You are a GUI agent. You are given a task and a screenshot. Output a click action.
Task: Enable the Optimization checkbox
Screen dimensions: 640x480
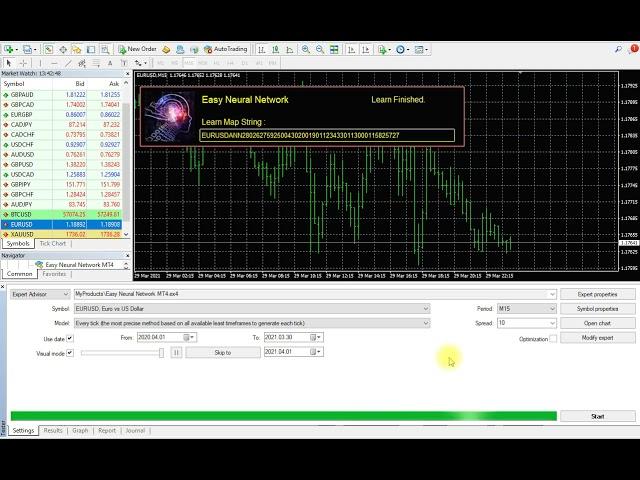553,338
